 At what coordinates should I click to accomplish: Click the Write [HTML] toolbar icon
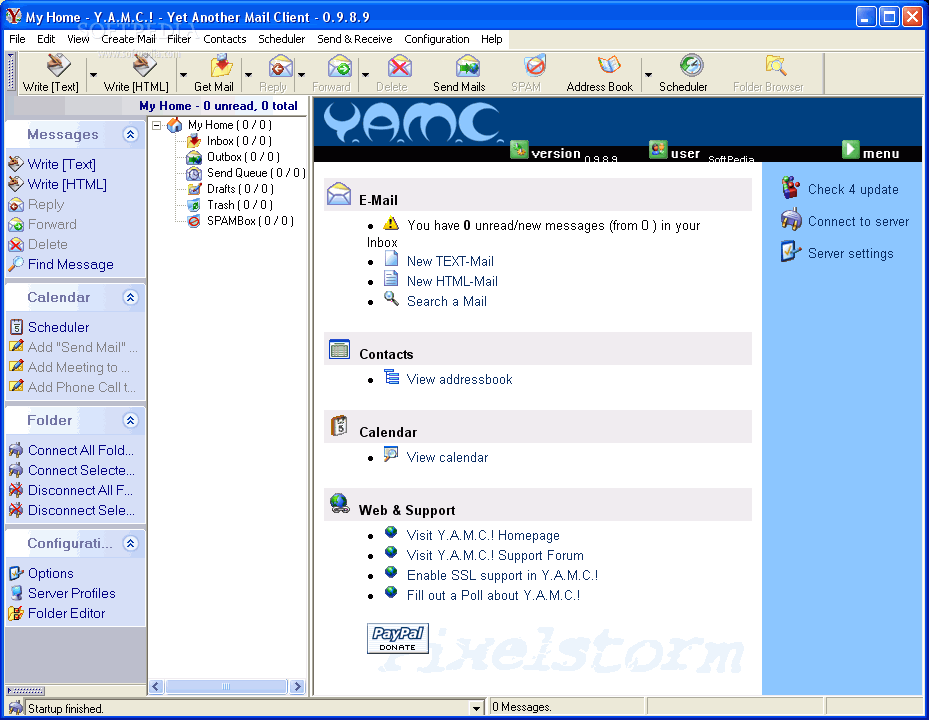point(144,65)
